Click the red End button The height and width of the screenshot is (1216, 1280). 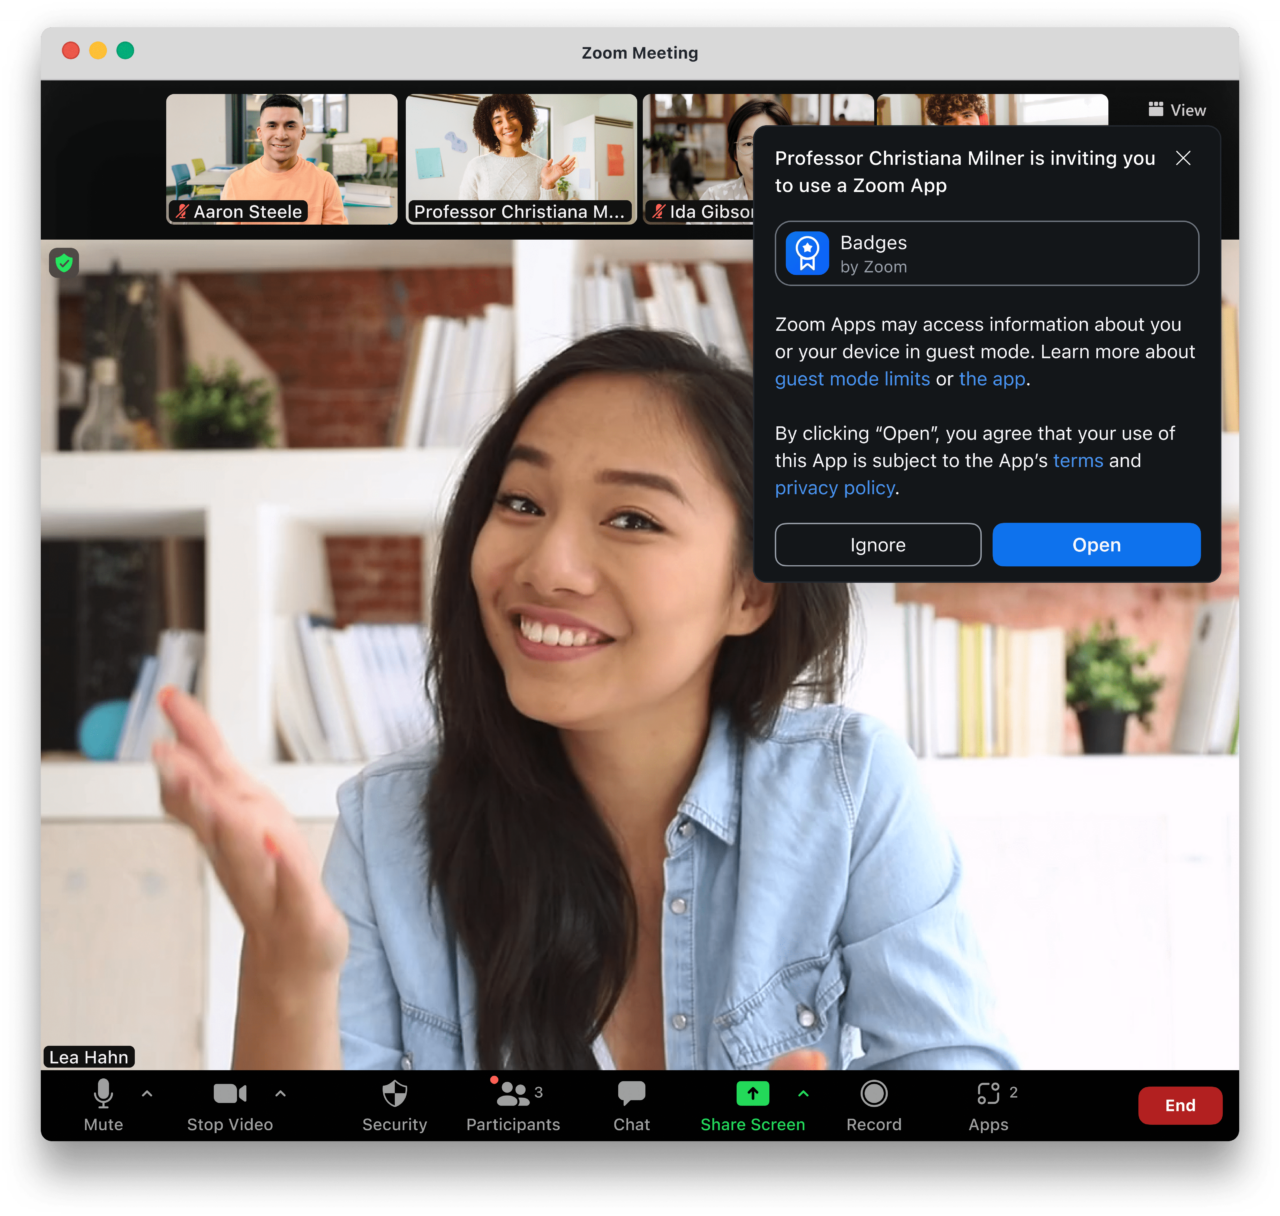(1179, 1105)
